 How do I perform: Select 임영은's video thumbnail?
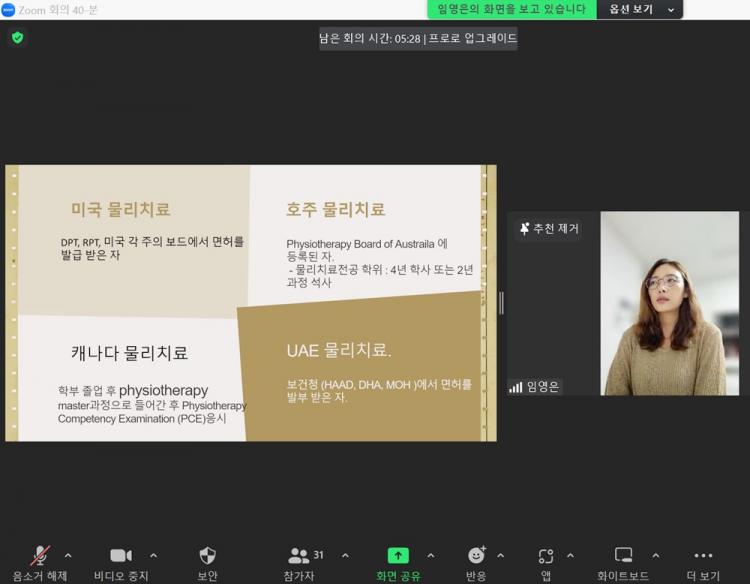click(663, 303)
